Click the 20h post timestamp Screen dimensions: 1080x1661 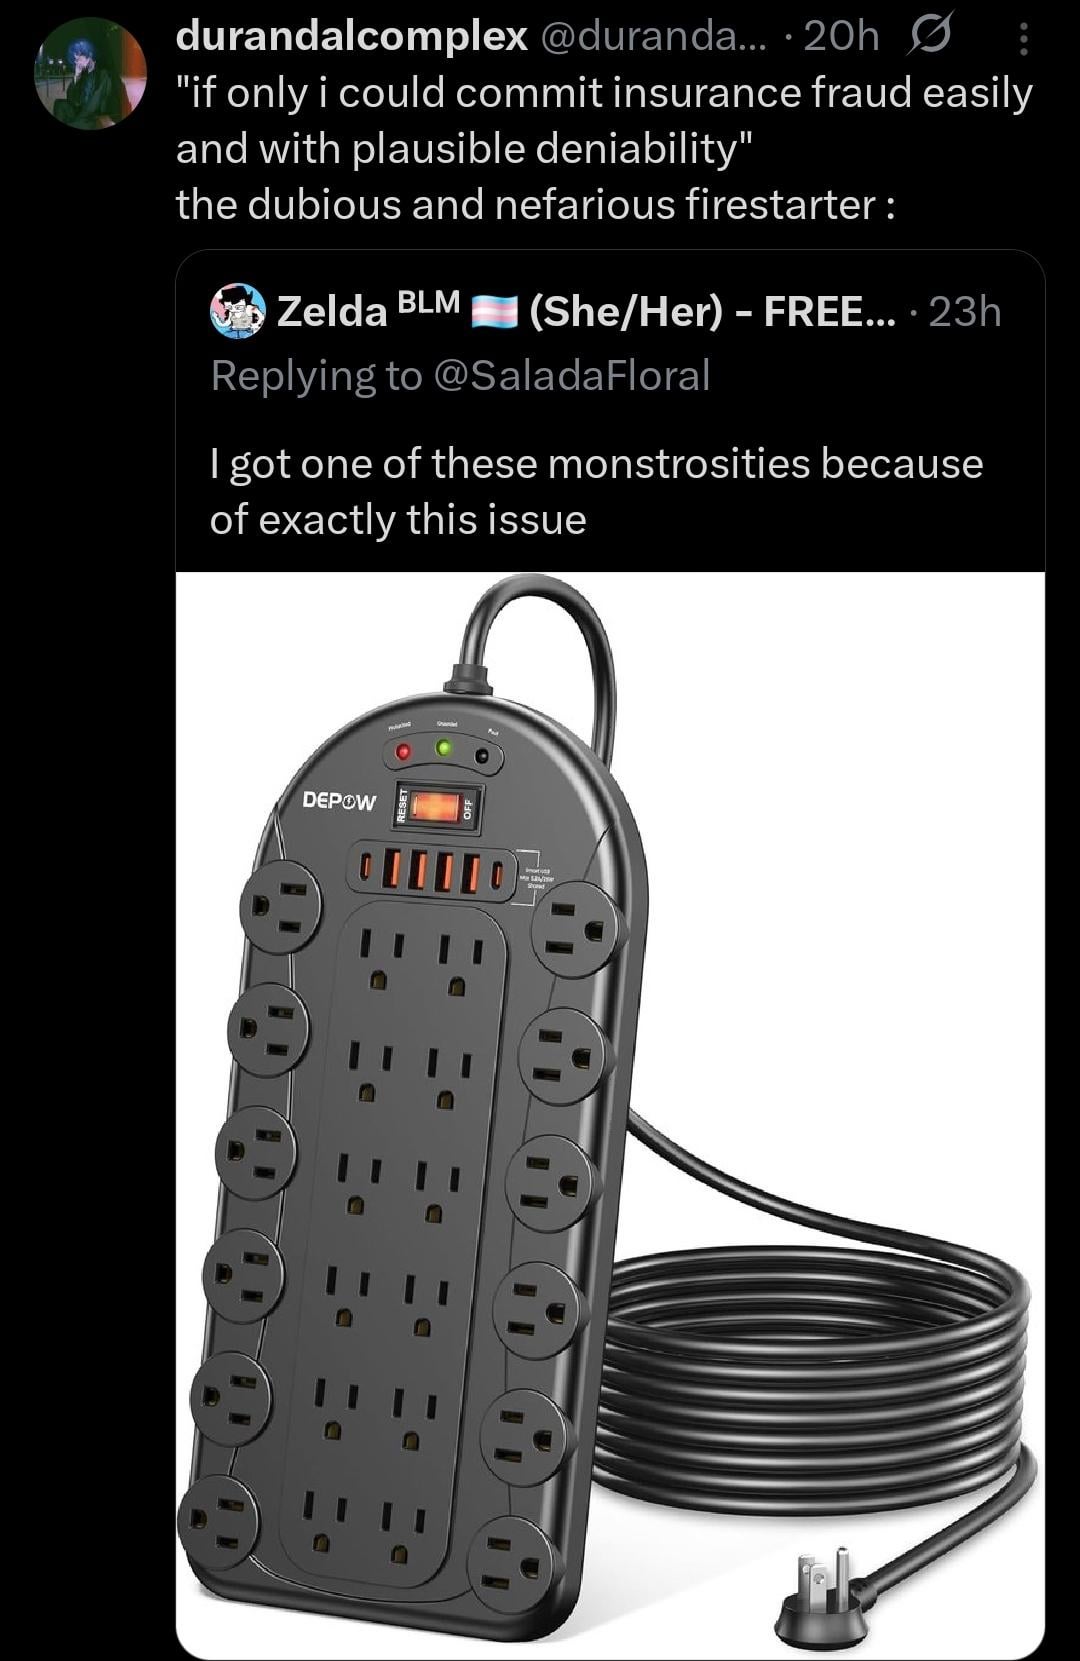(841, 36)
